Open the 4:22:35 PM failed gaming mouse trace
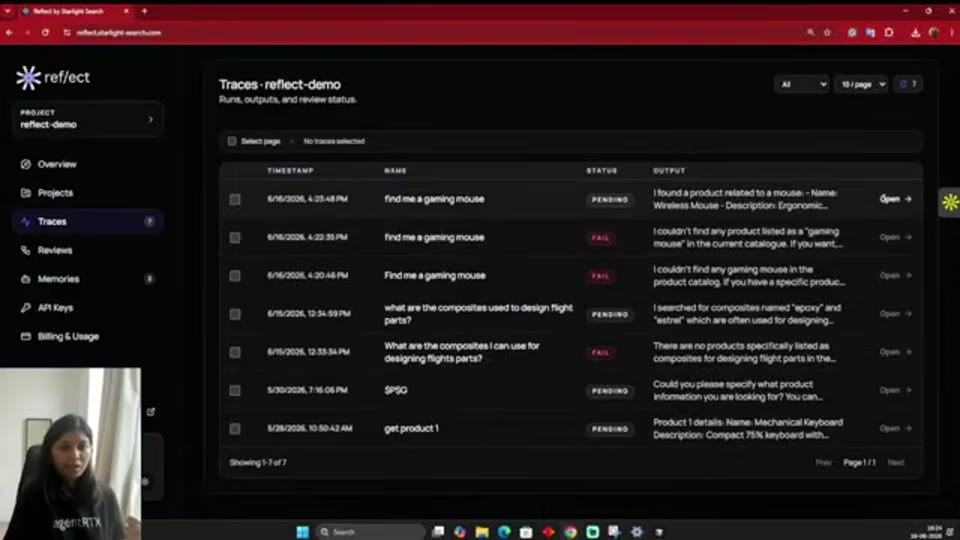Image resolution: width=960 pixels, height=540 pixels. pos(896,238)
